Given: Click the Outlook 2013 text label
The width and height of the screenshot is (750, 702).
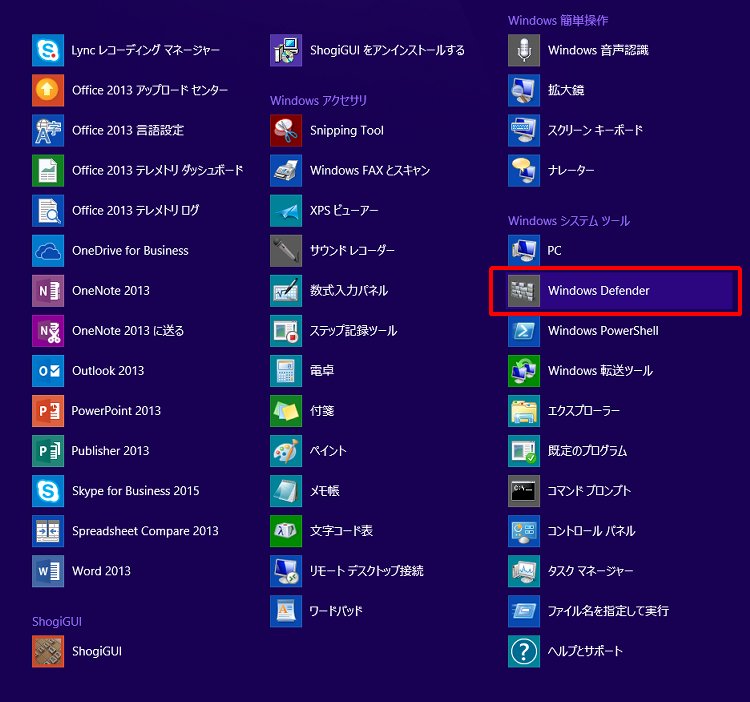Looking at the screenshot, I should (108, 371).
